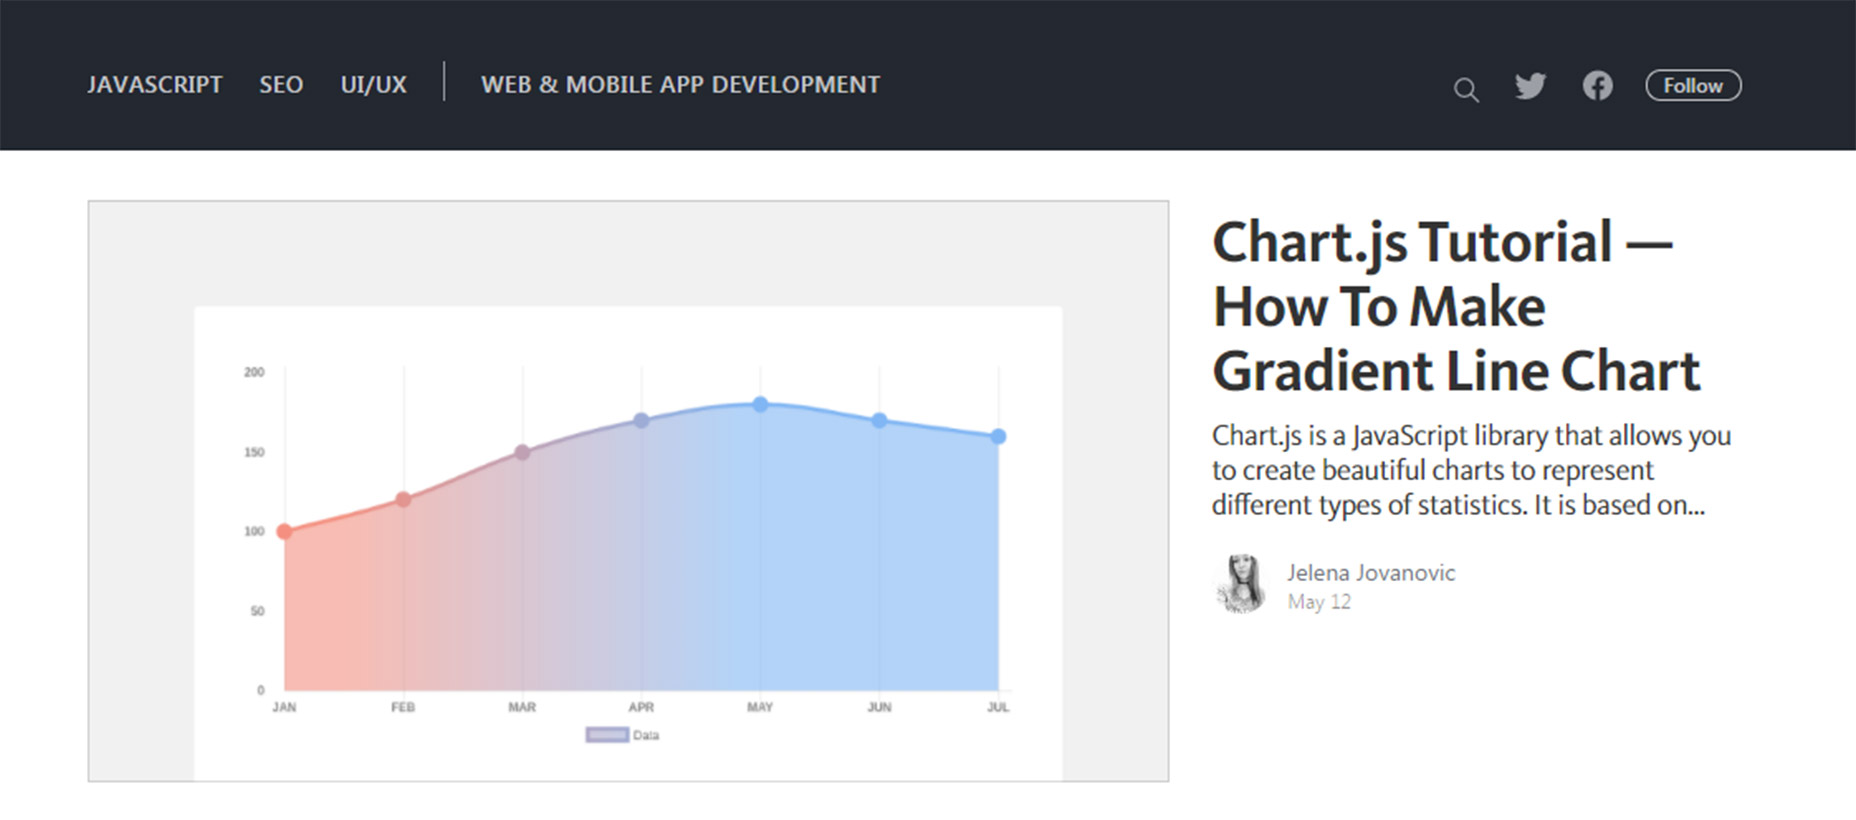The width and height of the screenshot is (1856, 820).
Task: Open Web & Mobile App Development link
Action: pyautogui.click(x=680, y=85)
